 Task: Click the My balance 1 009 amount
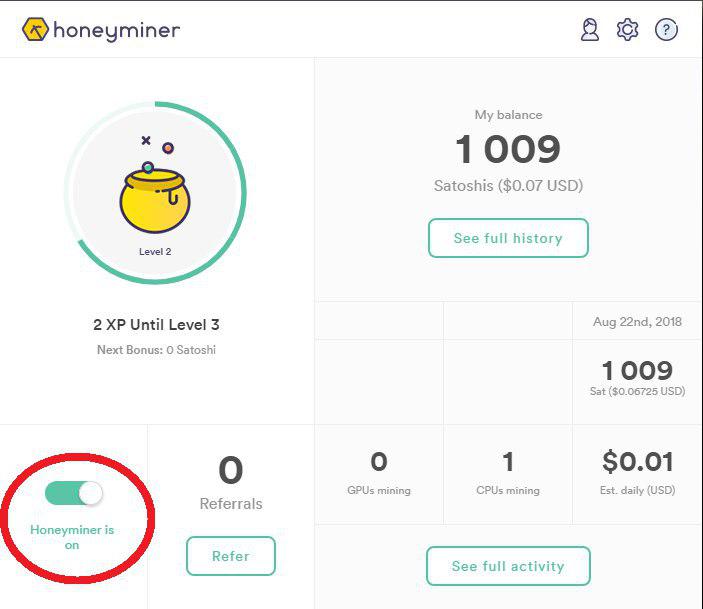click(x=508, y=150)
